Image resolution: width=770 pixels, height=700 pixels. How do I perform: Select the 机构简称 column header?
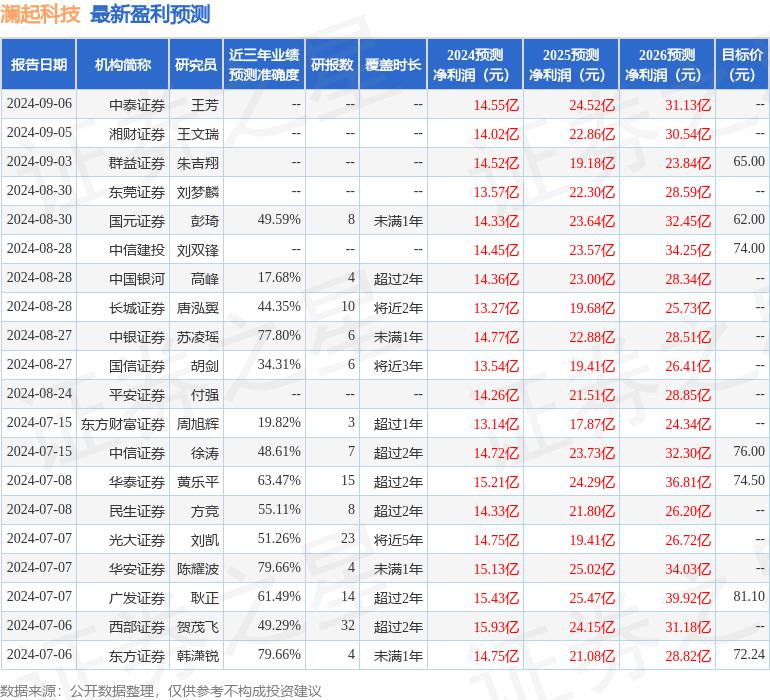[123, 64]
